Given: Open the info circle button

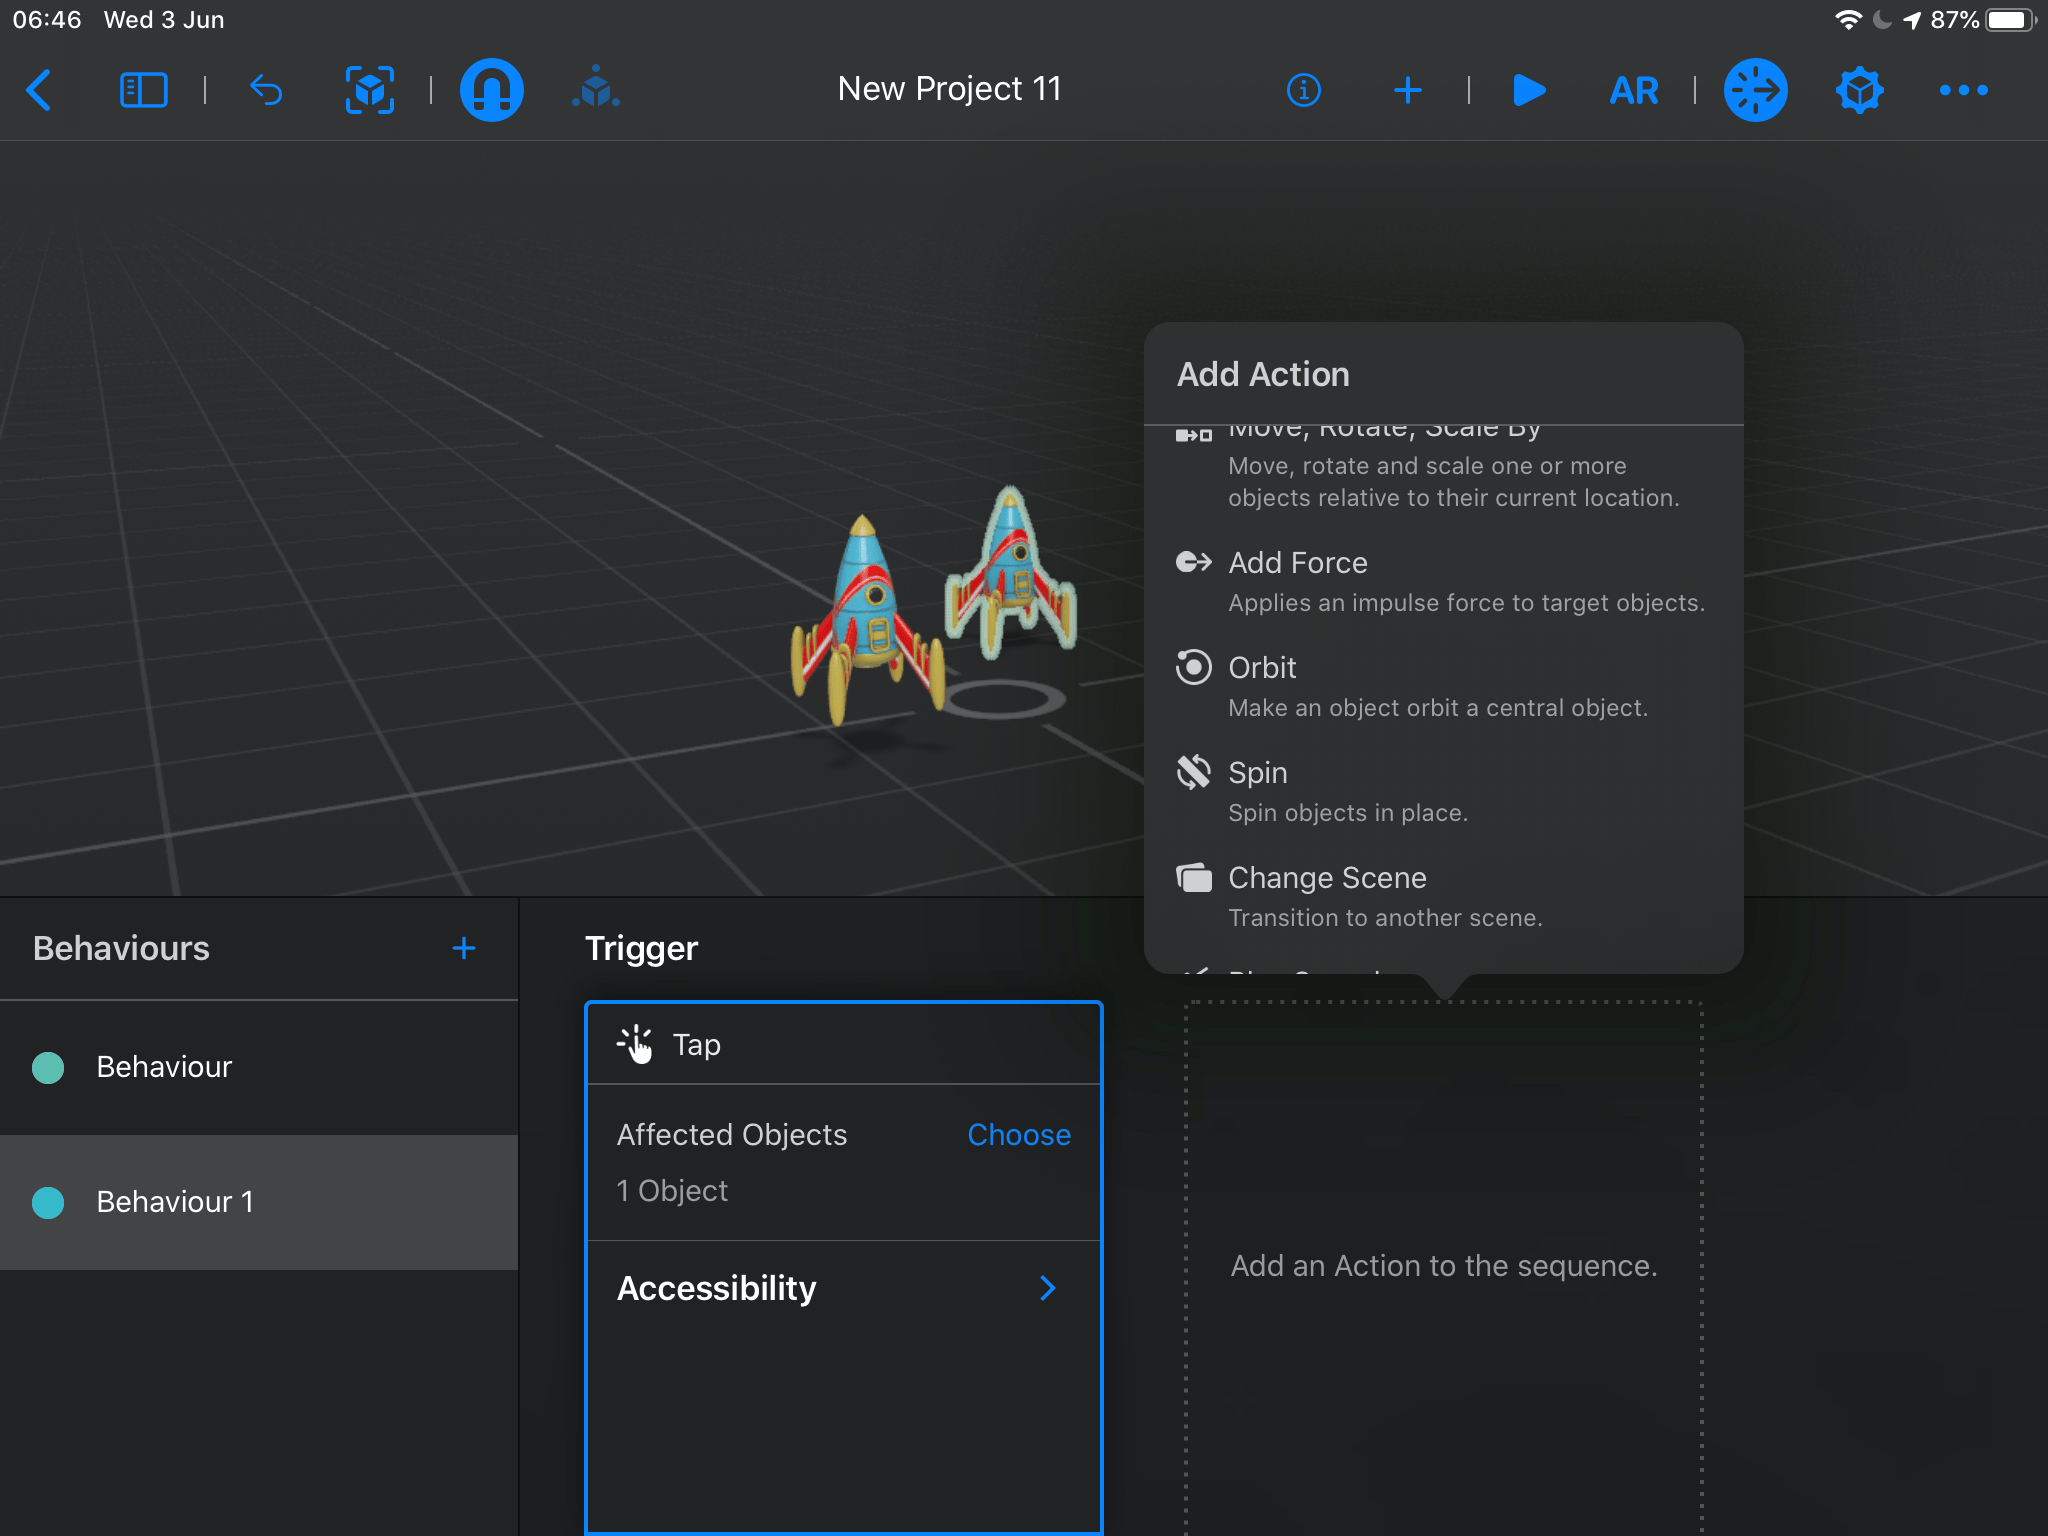Looking at the screenshot, I should click(1303, 90).
